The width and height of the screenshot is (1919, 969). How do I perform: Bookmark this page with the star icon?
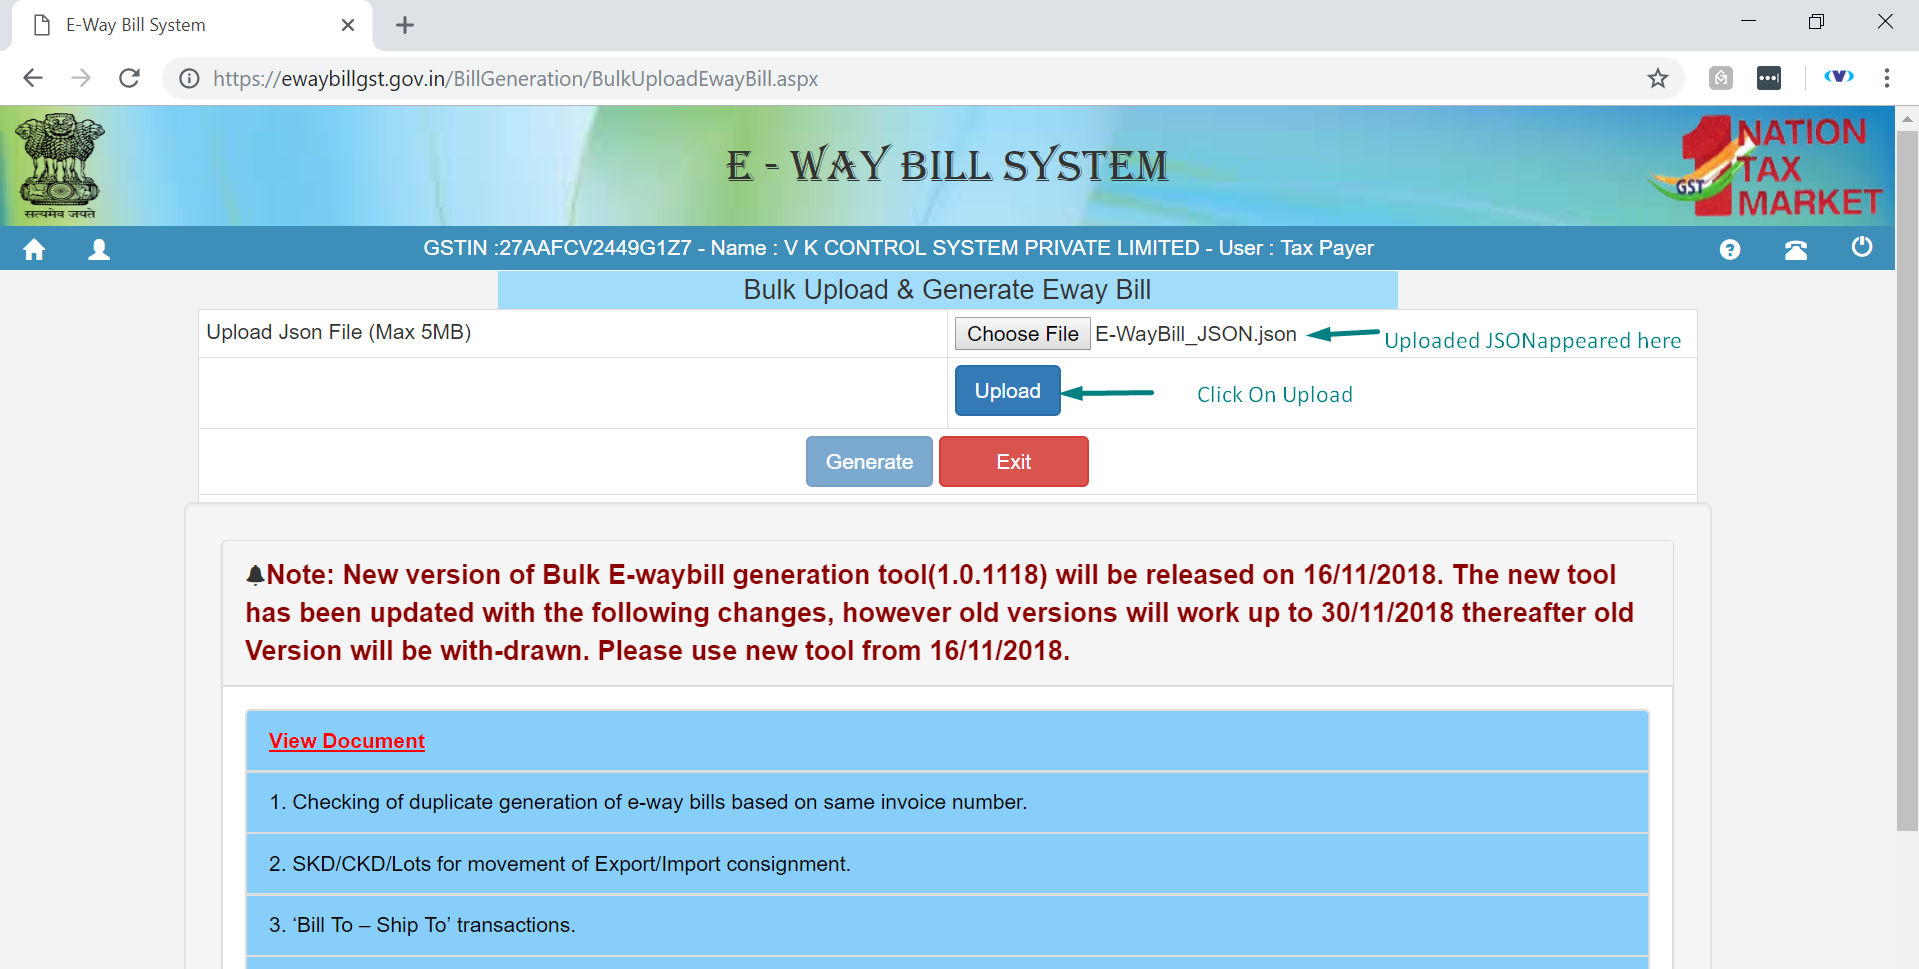(x=1657, y=78)
